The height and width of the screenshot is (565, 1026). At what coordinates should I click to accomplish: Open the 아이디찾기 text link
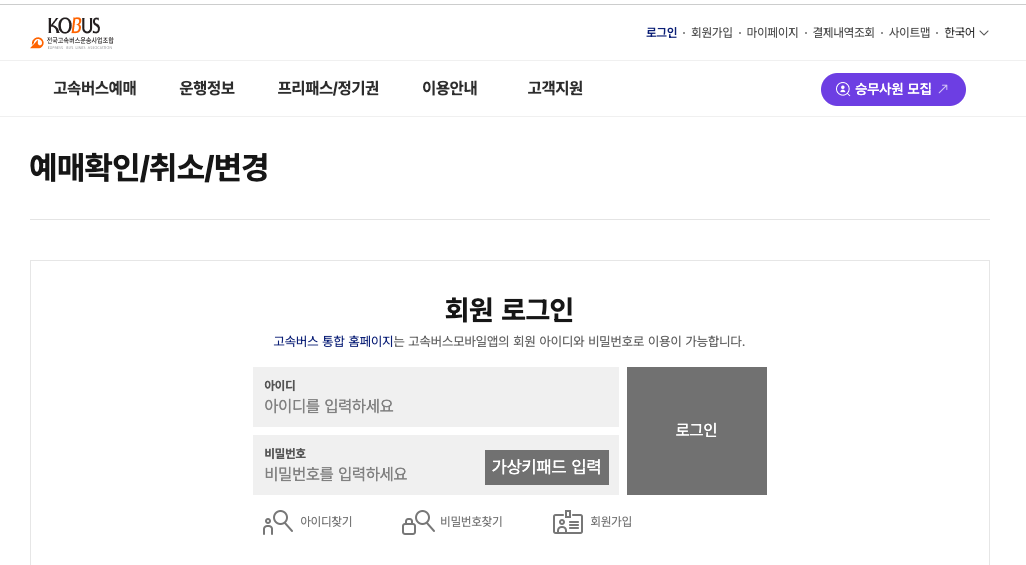click(326, 522)
